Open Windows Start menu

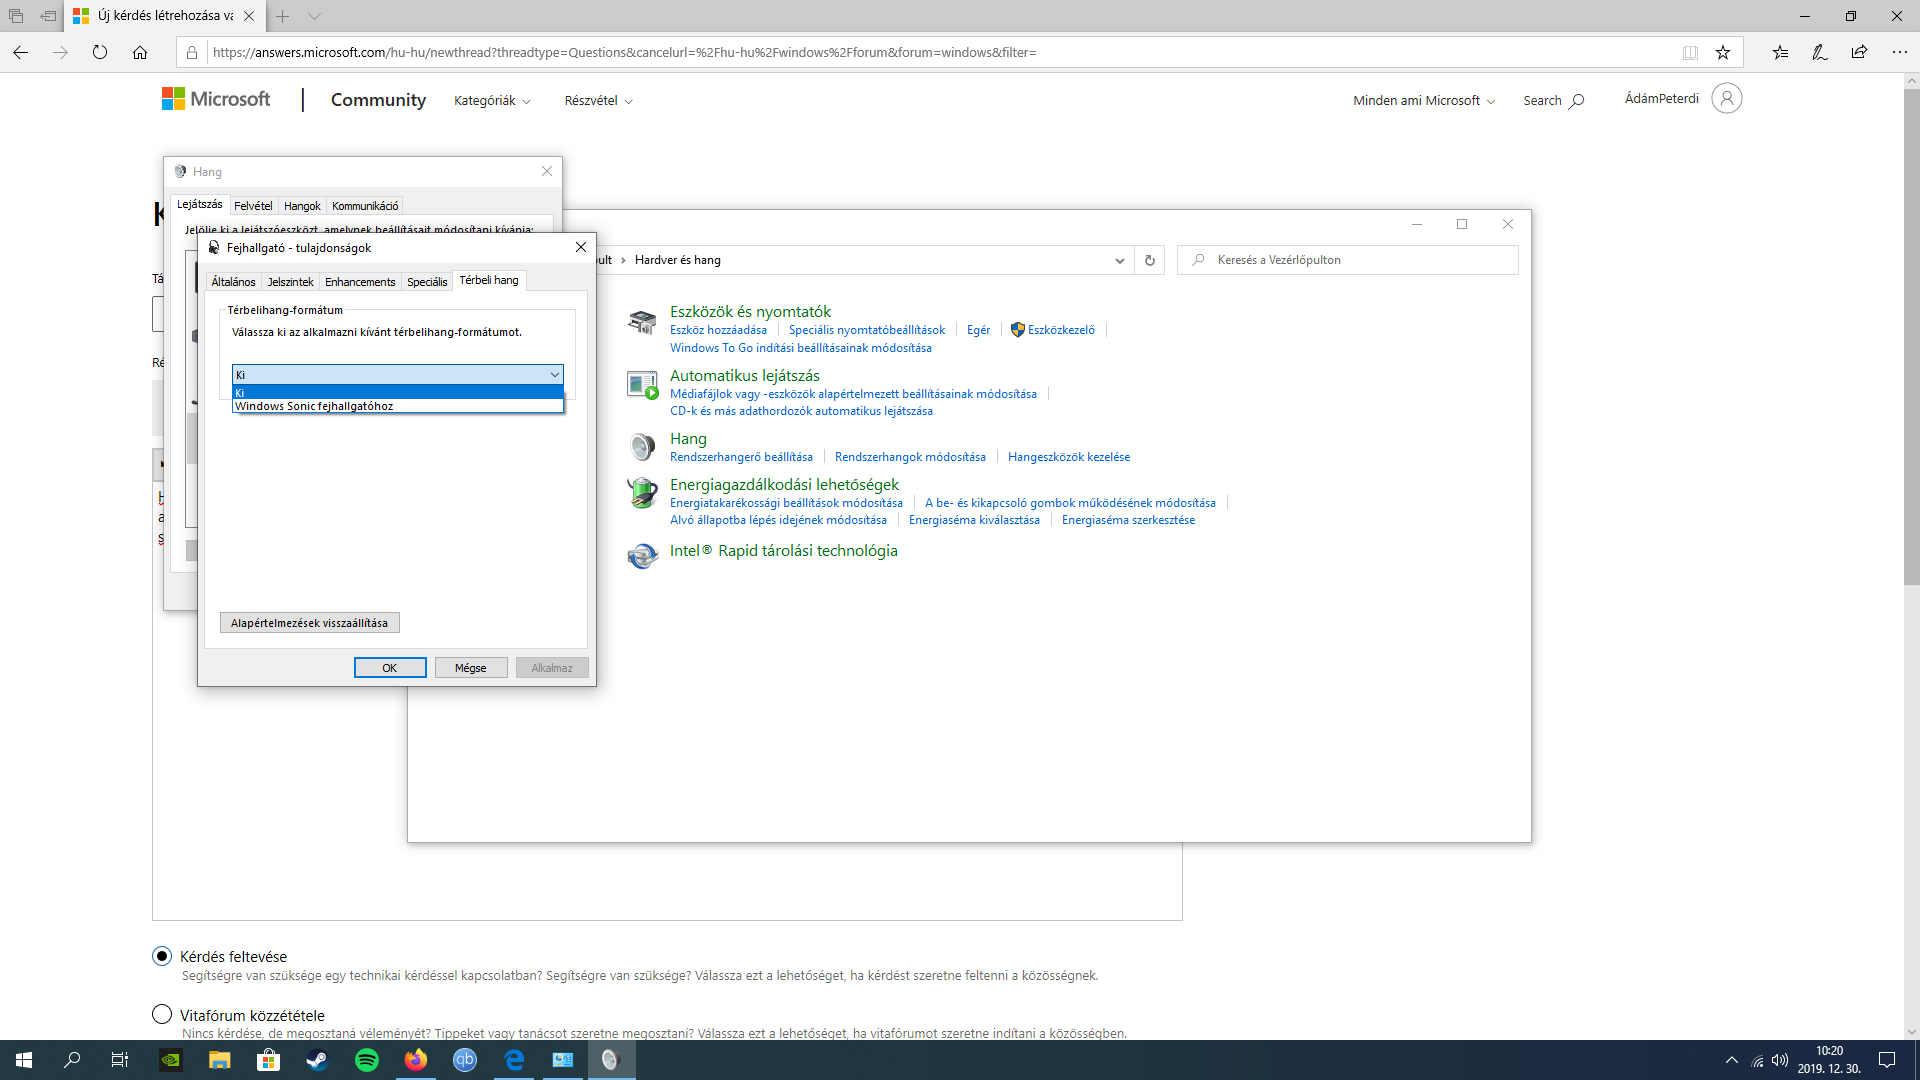24,1060
